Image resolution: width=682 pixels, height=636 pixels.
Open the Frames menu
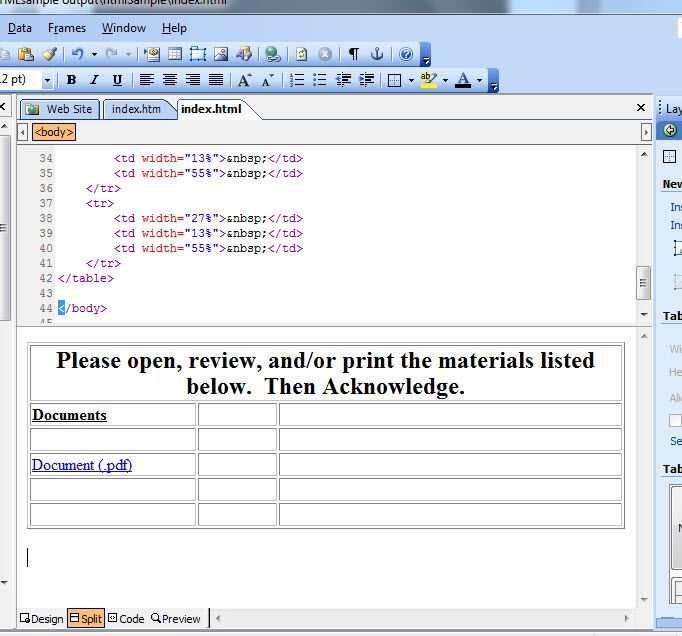point(67,28)
